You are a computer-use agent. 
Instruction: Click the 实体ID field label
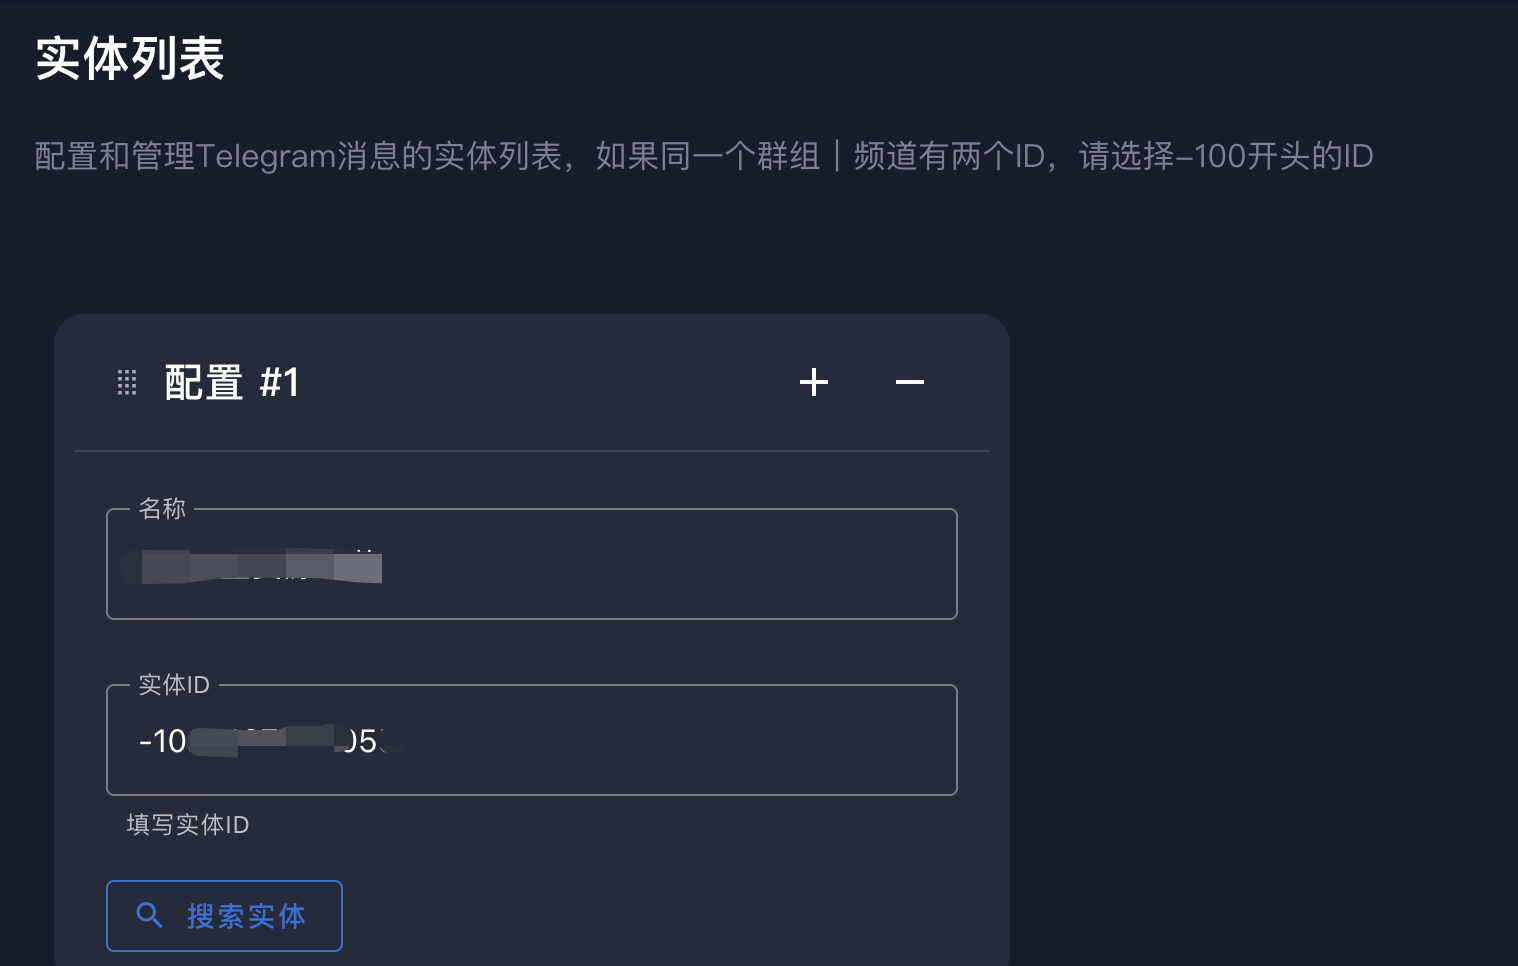174,685
